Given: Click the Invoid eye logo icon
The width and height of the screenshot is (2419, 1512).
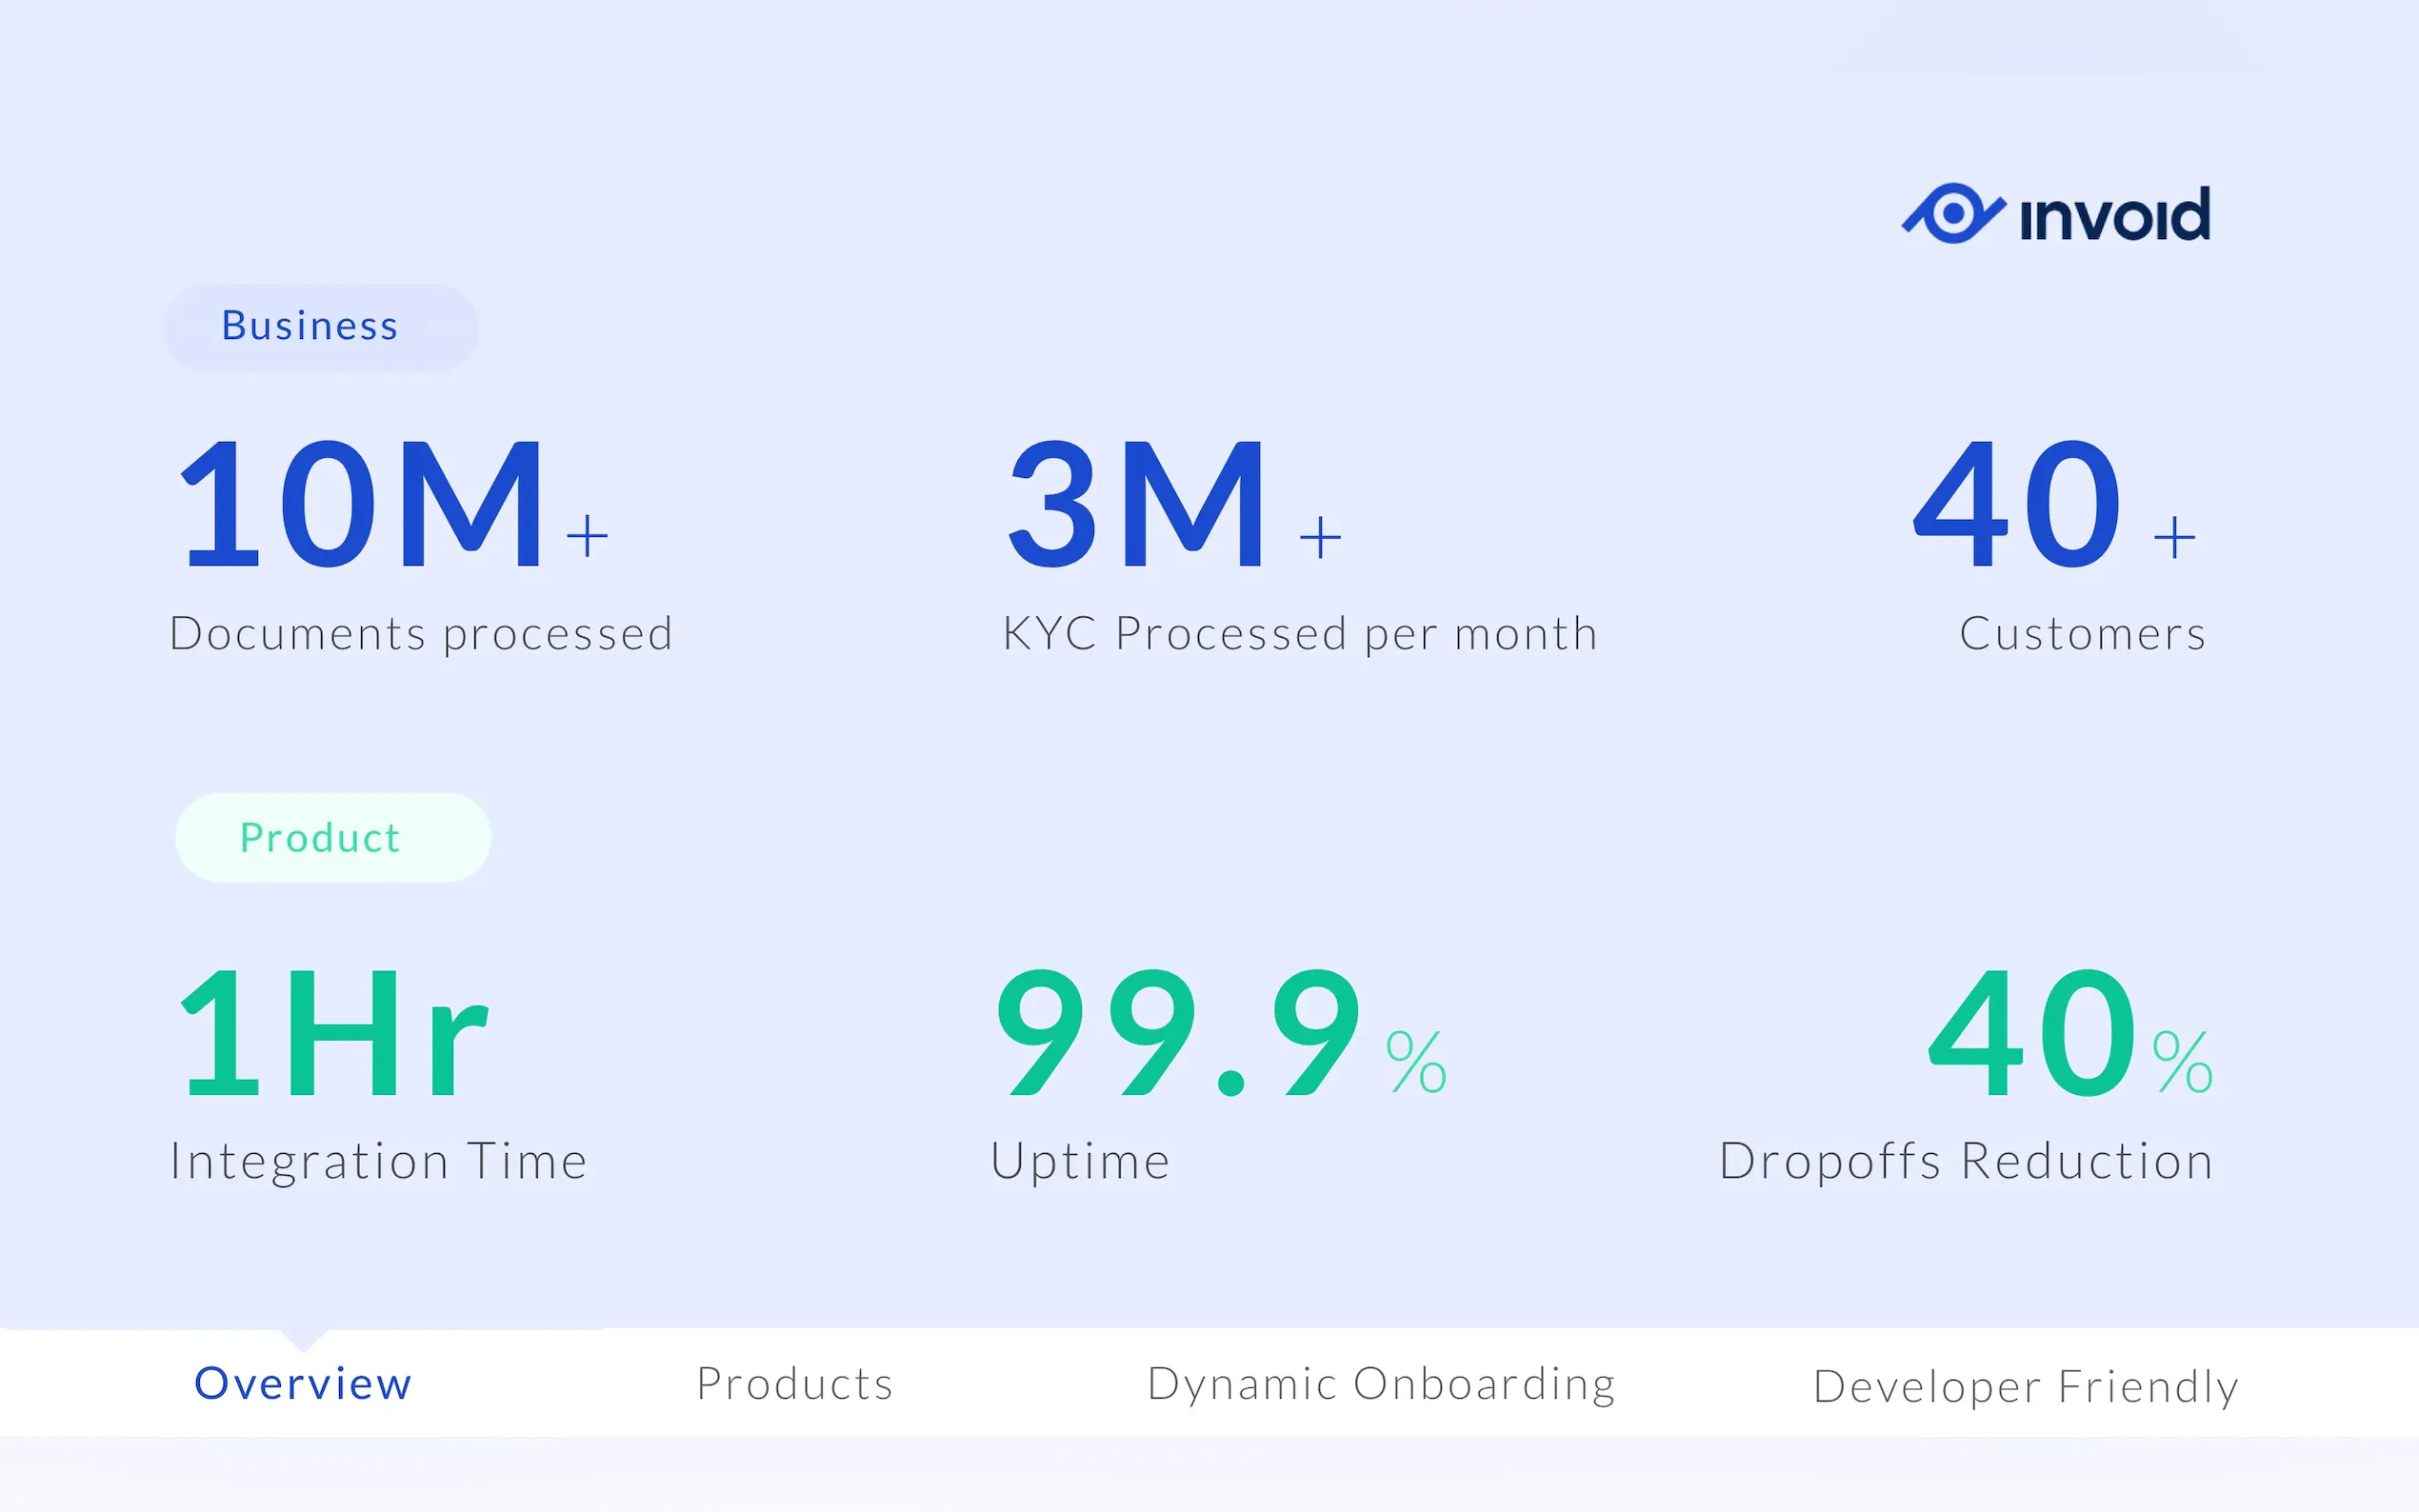Looking at the screenshot, I should point(1952,213).
